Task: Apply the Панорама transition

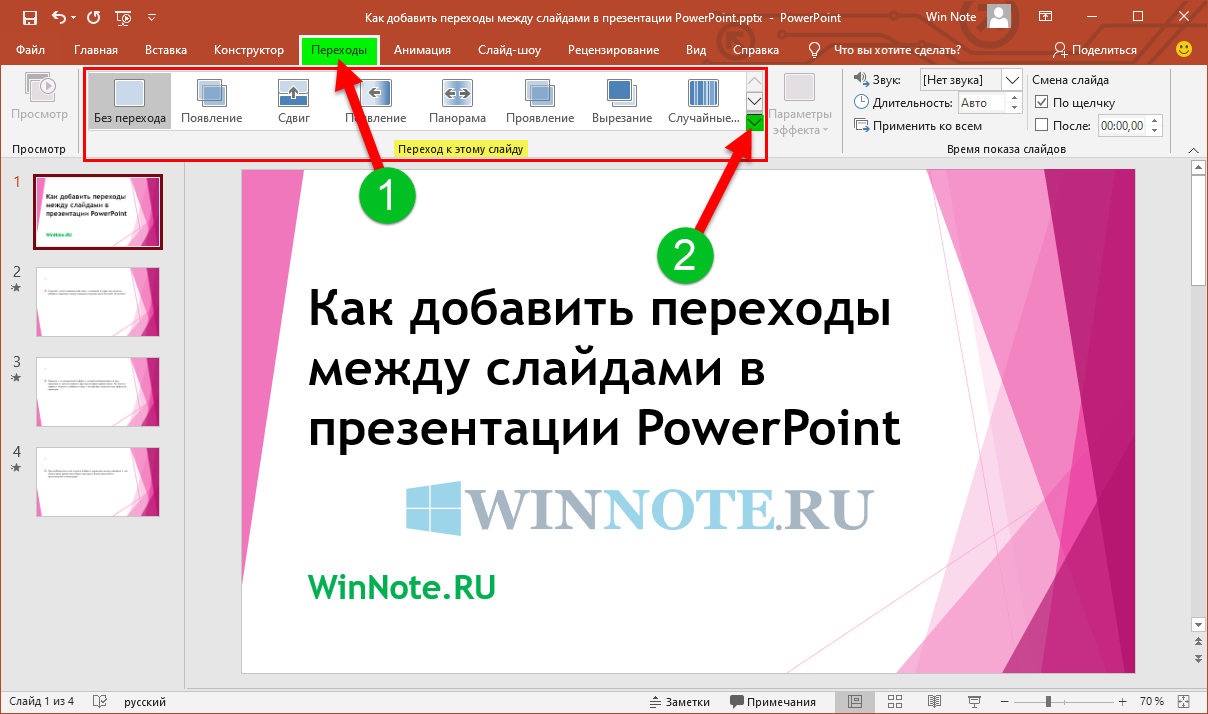Action: tap(458, 100)
